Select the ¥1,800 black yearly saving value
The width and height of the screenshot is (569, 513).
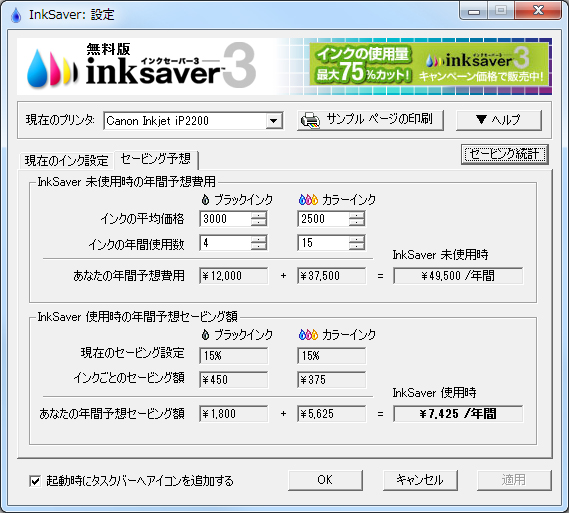point(234,414)
